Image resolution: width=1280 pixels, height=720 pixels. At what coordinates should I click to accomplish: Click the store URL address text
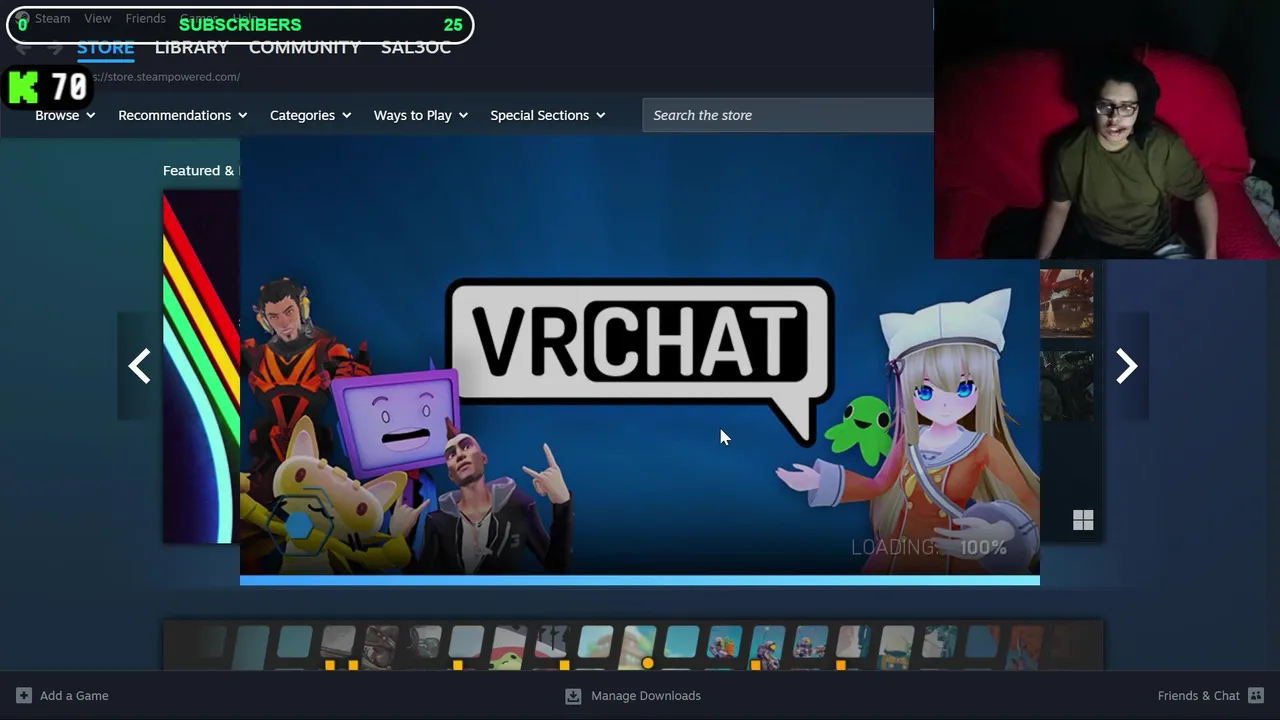(166, 77)
